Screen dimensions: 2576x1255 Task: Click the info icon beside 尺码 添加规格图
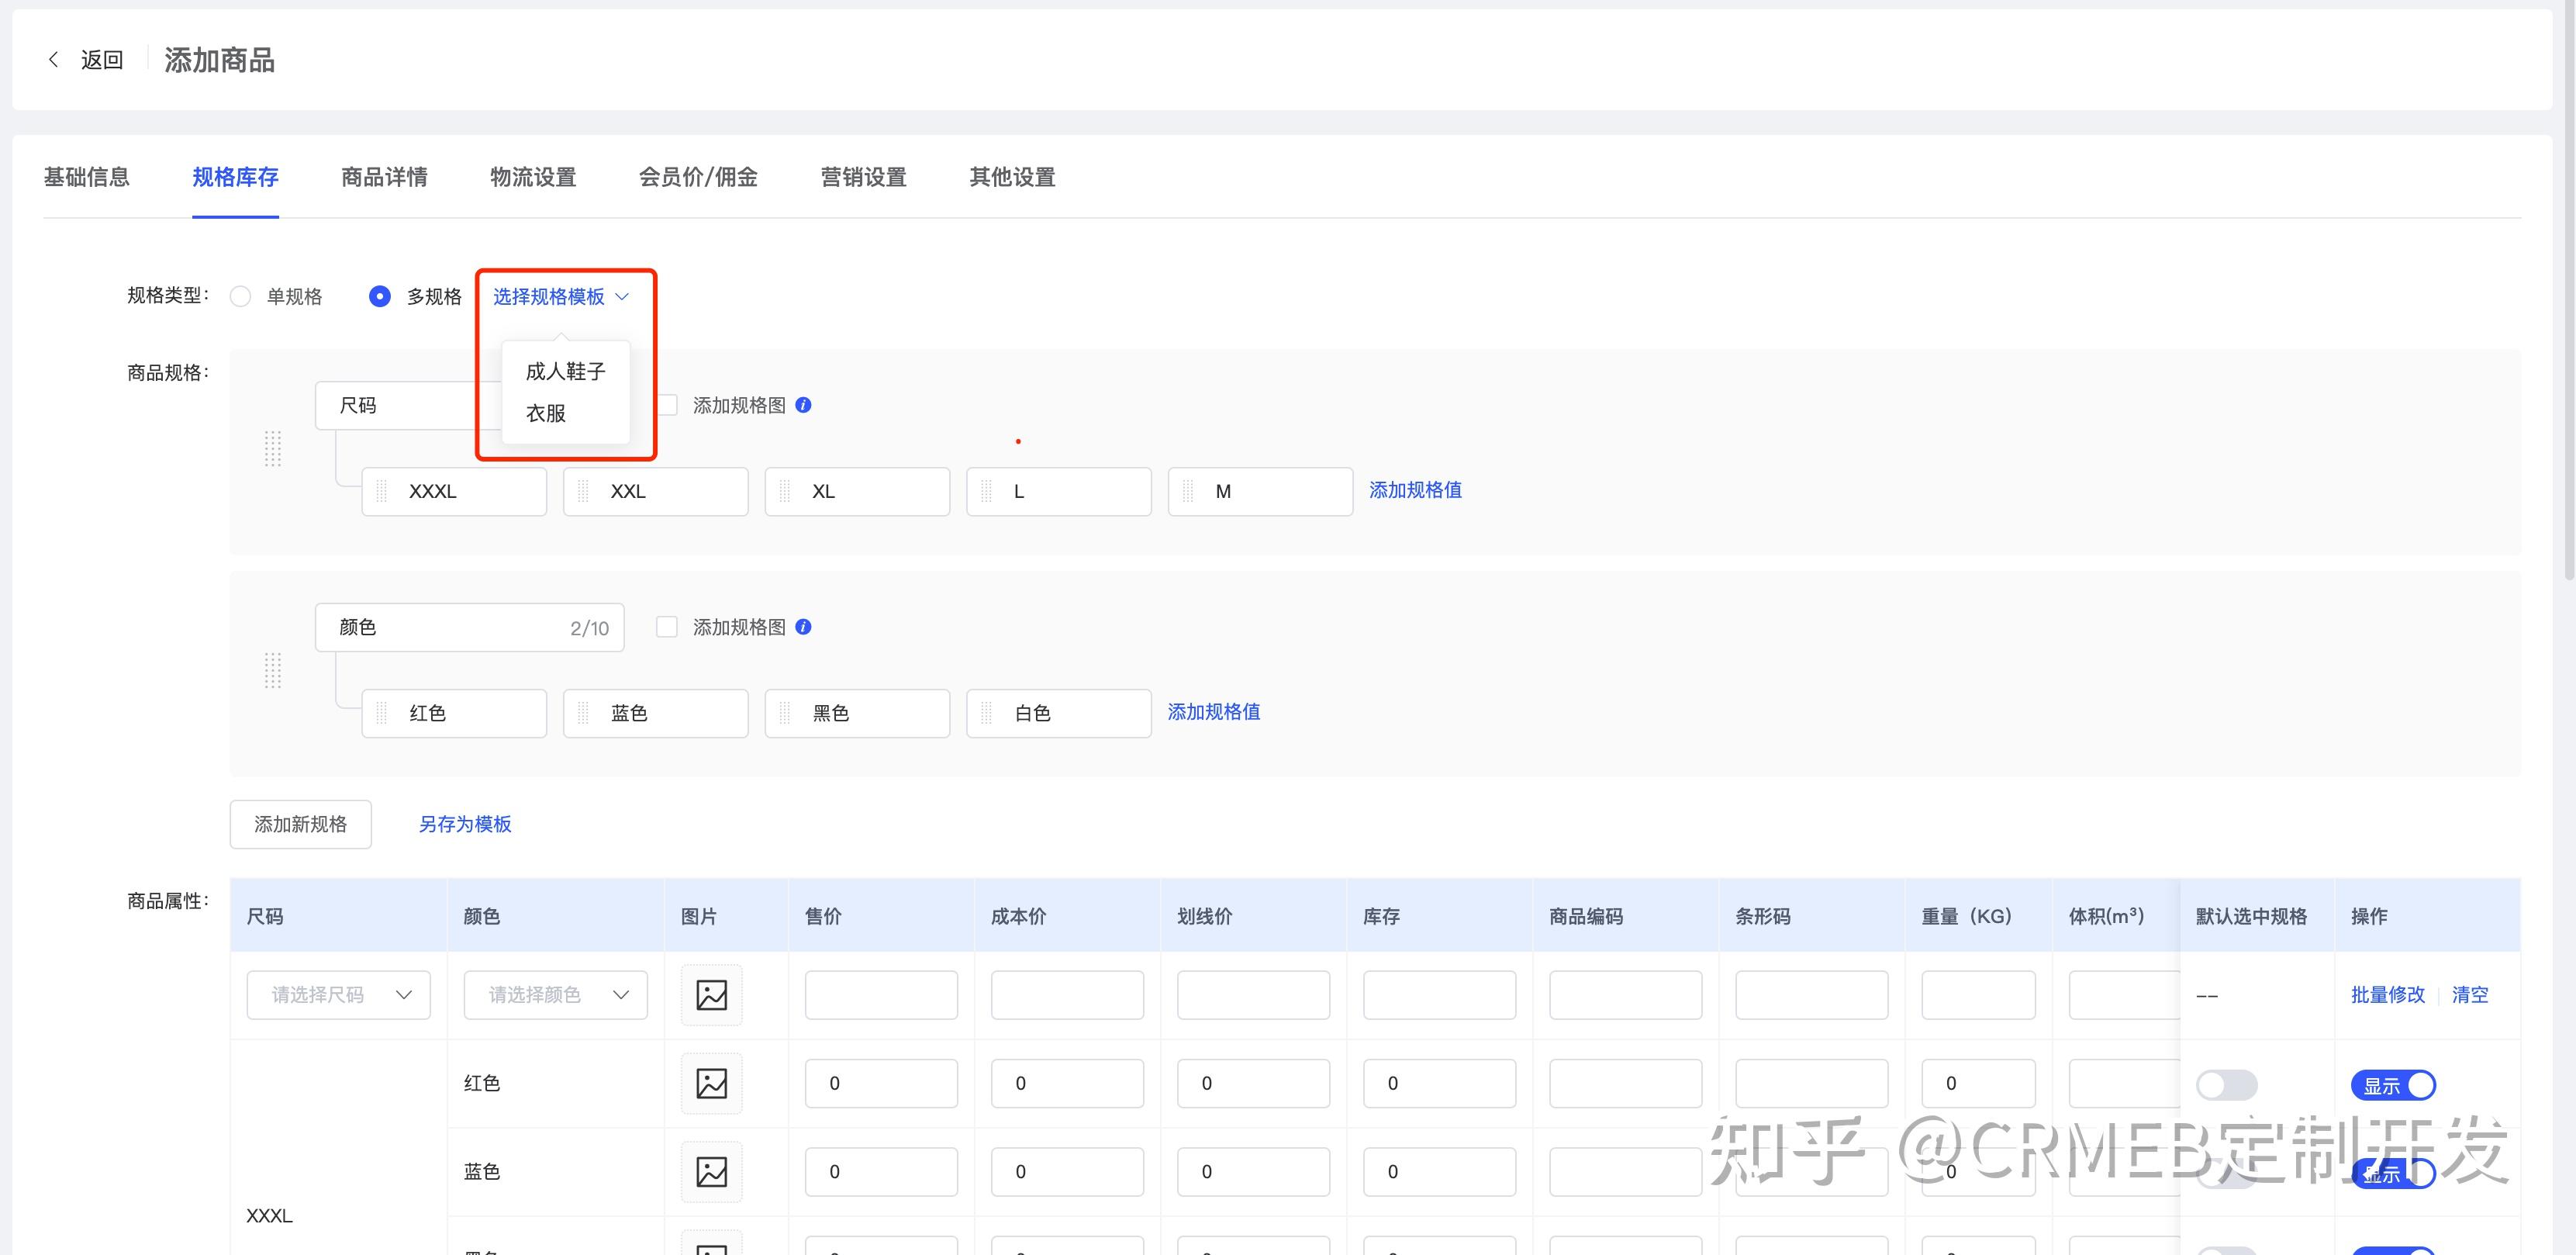[803, 405]
